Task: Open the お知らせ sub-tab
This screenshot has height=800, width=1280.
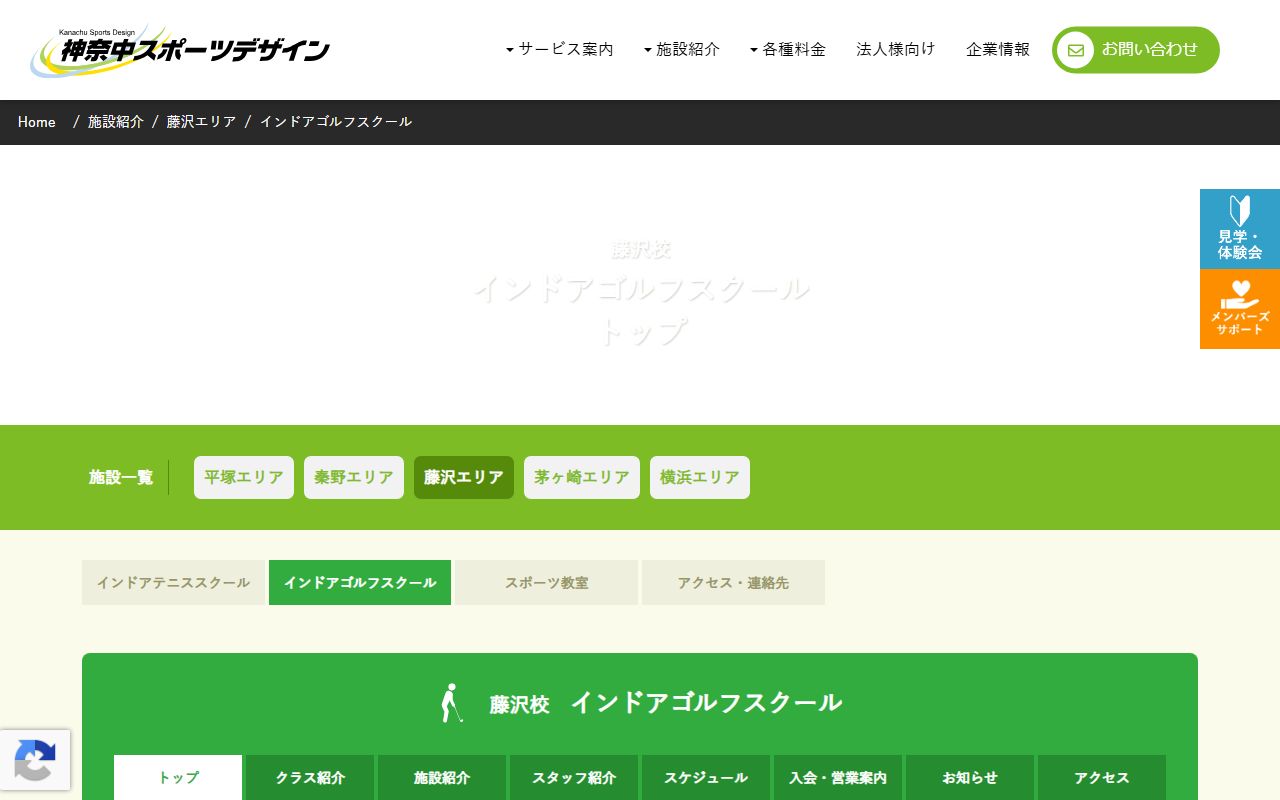Action: 970,777
